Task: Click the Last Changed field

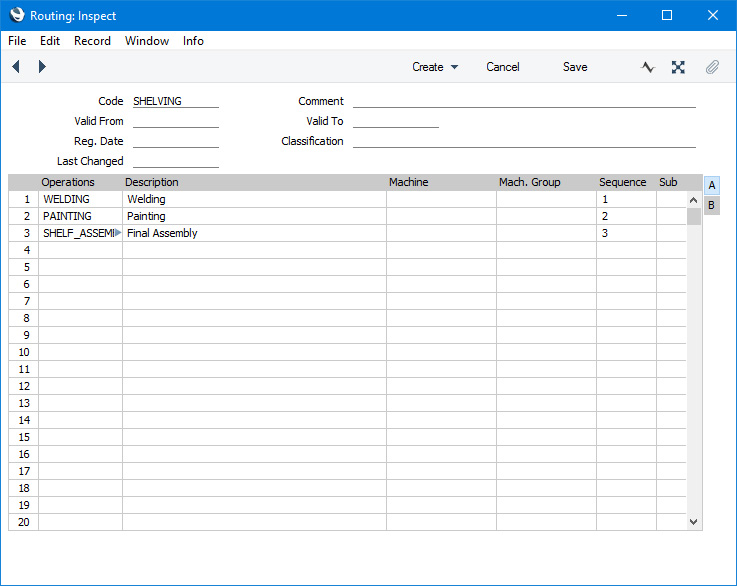Action: [x=176, y=161]
